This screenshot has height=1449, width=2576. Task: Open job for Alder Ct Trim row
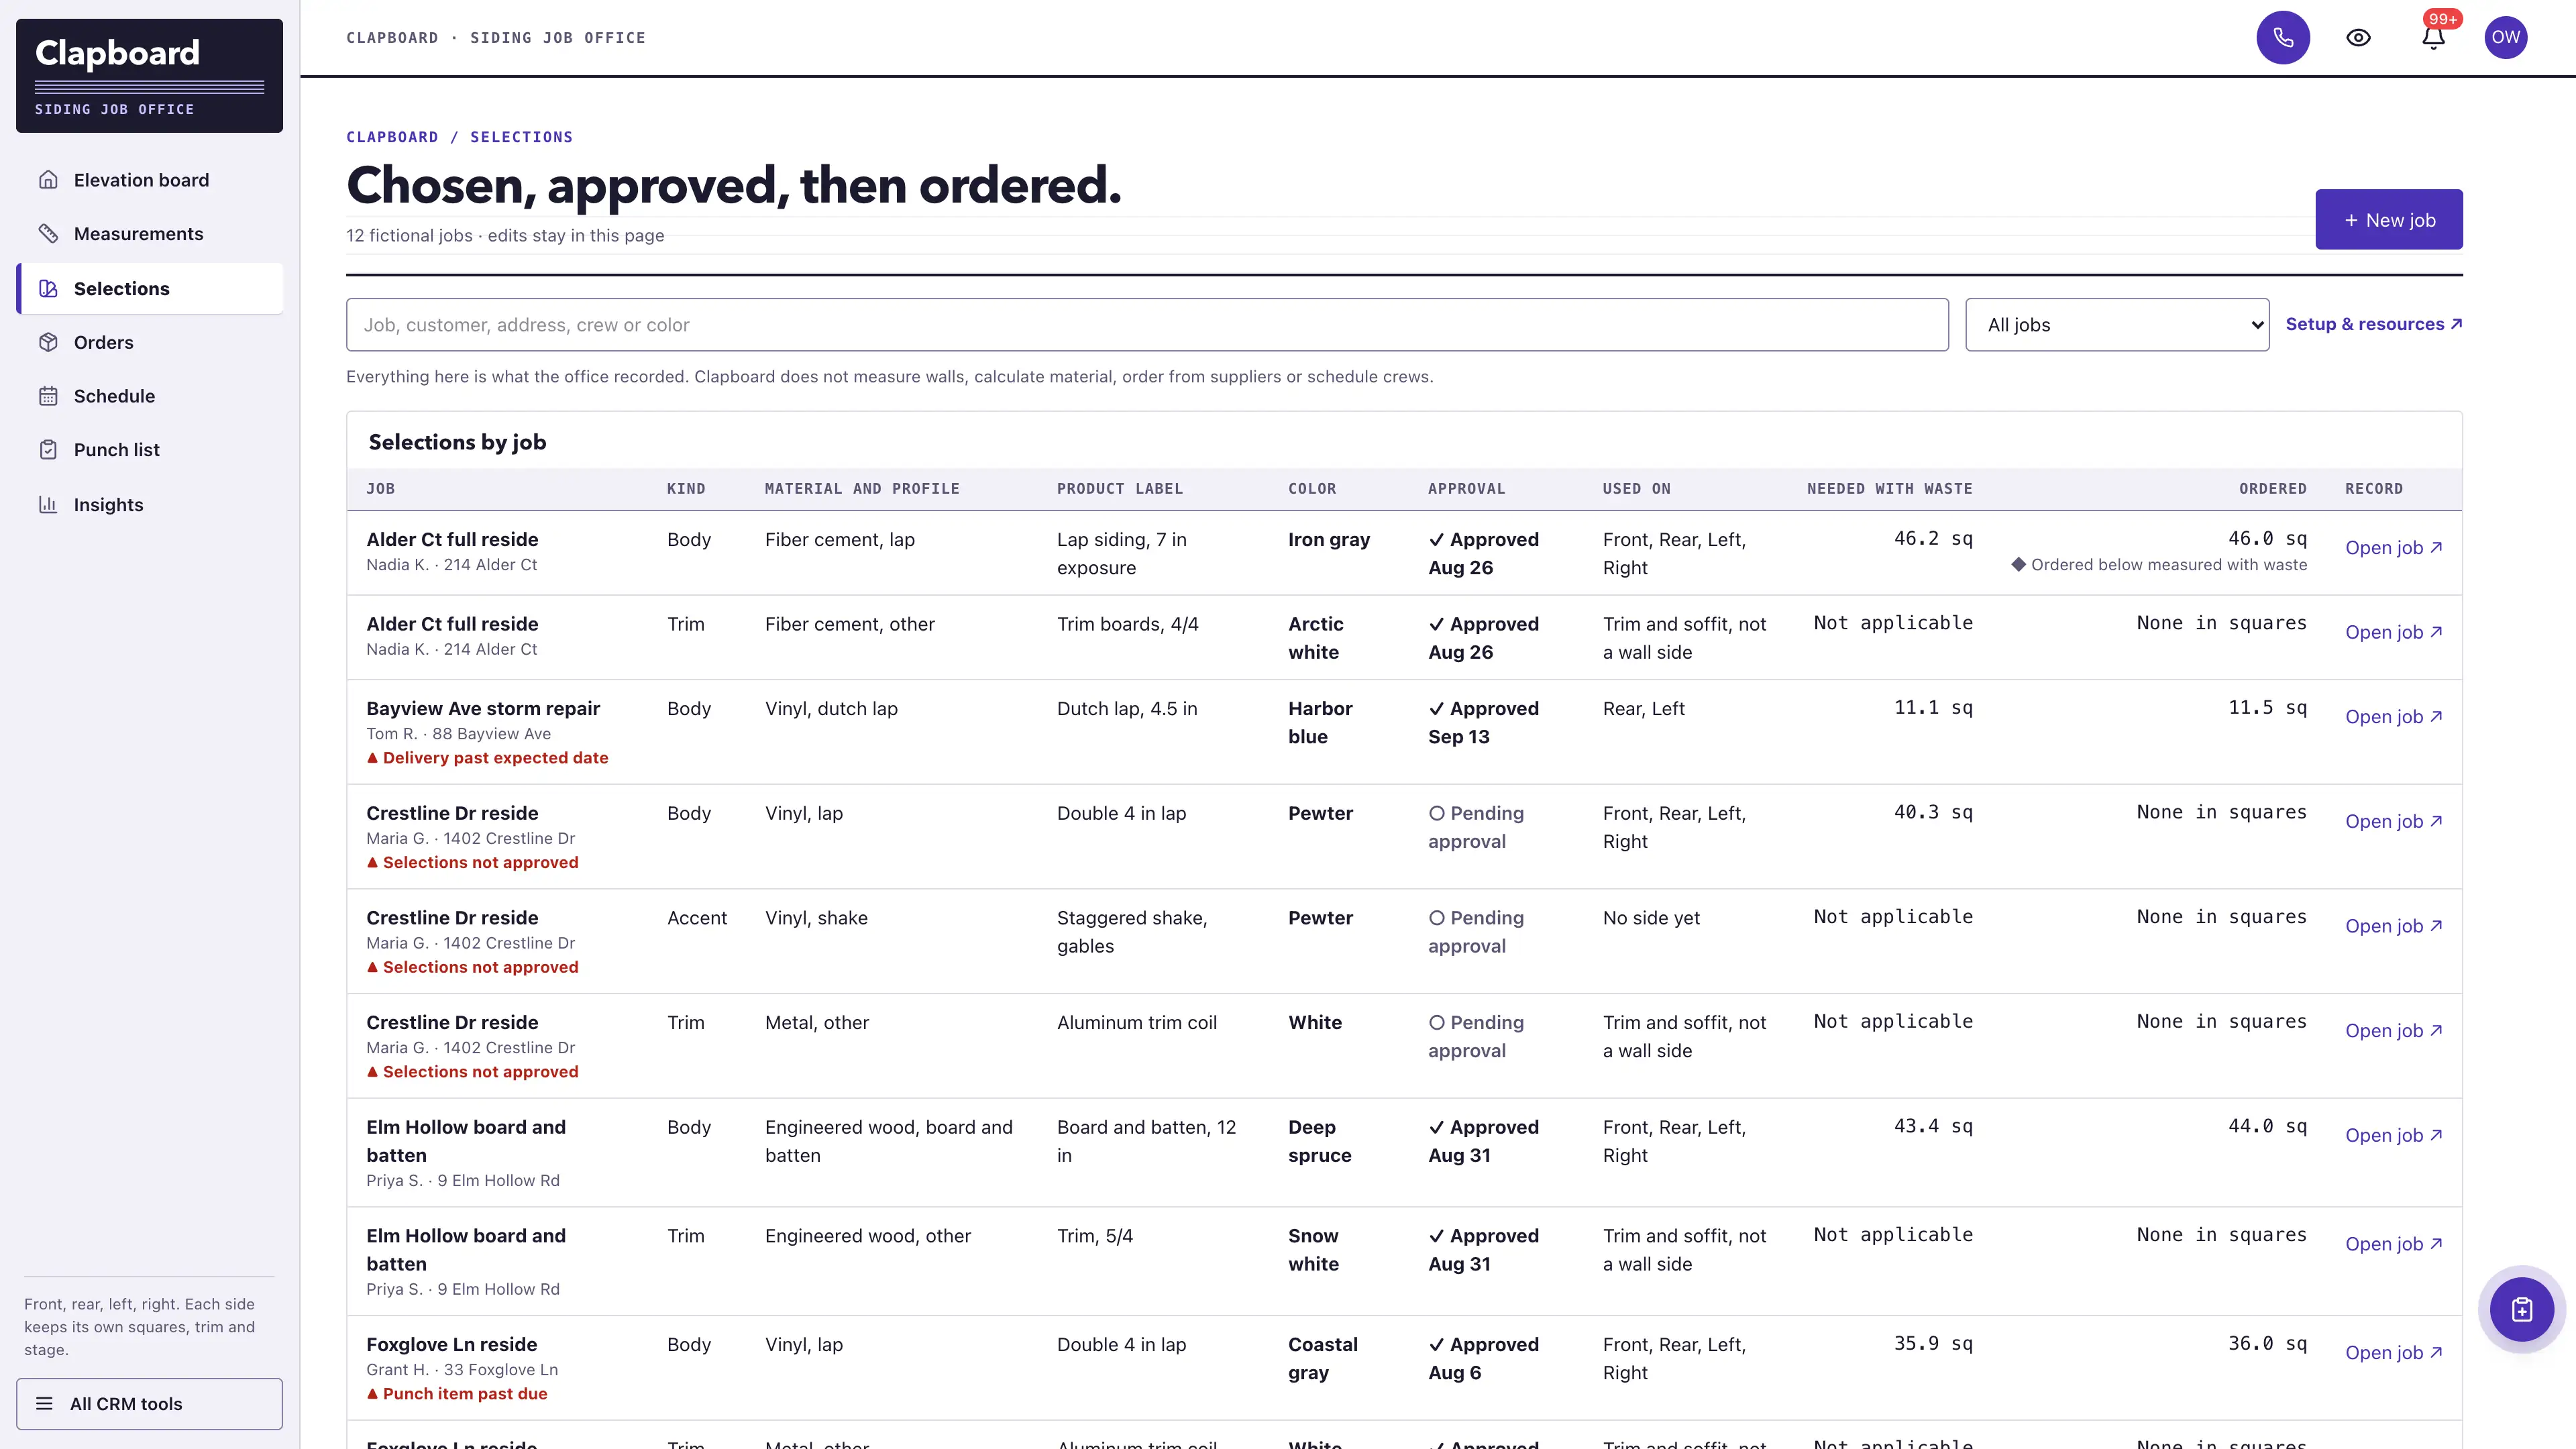click(x=2394, y=632)
